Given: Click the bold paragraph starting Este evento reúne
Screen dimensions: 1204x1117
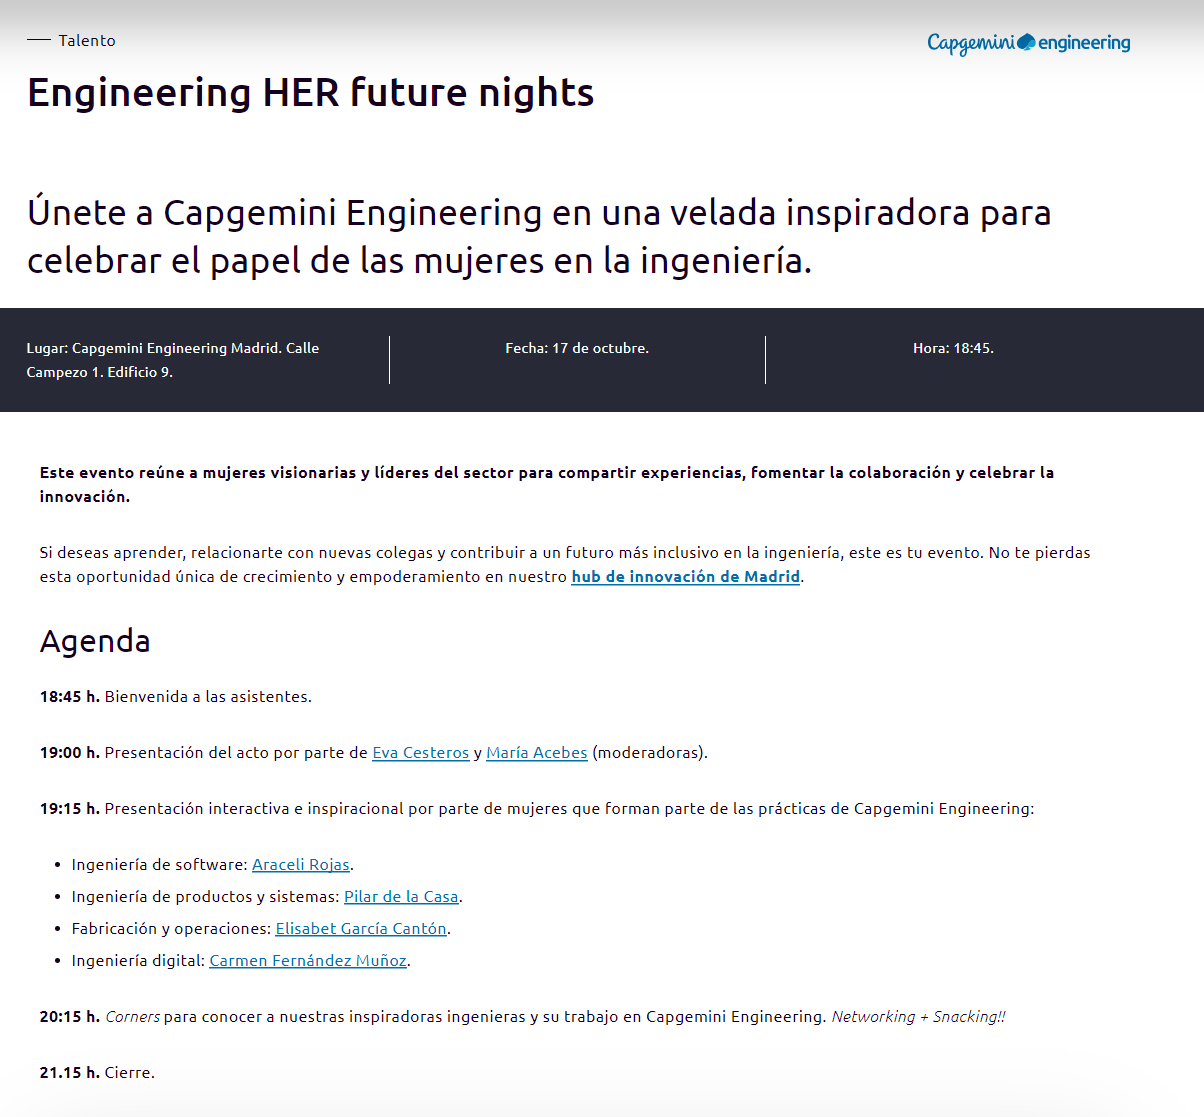Looking at the screenshot, I should (x=547, y=485).
